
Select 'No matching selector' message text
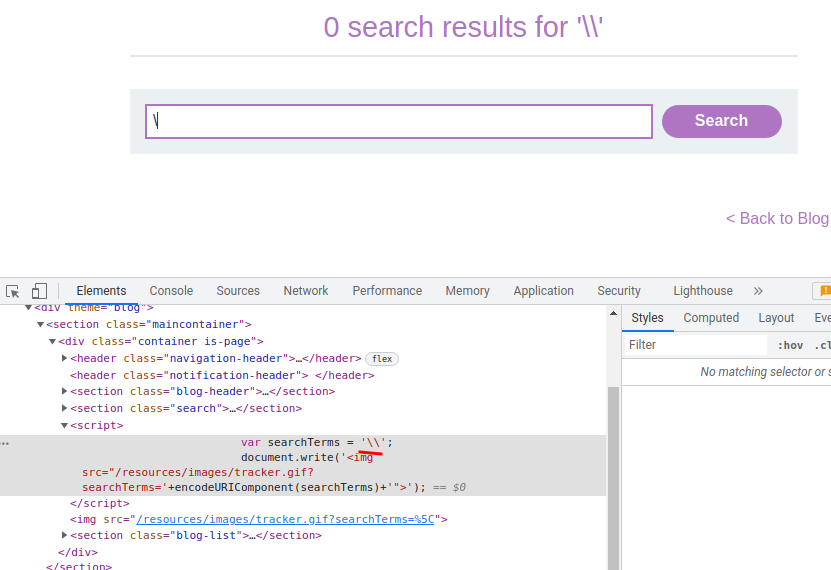[x=765, y=372]
